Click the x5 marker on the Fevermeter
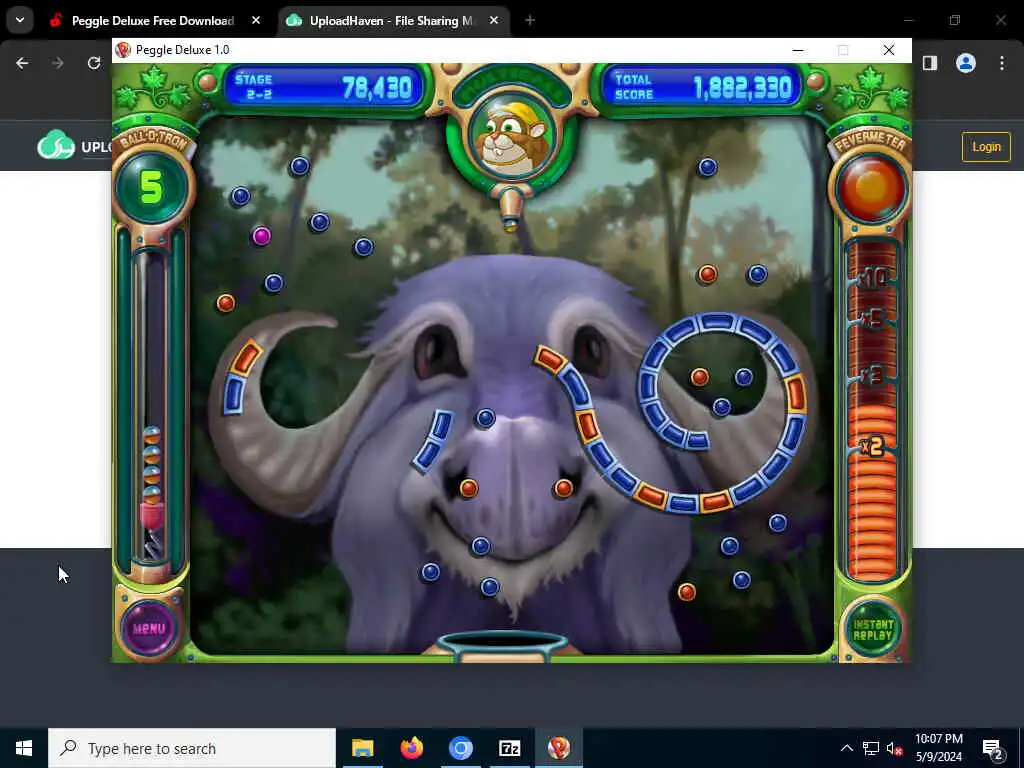The image size is (1024, 768). (872, 319)
